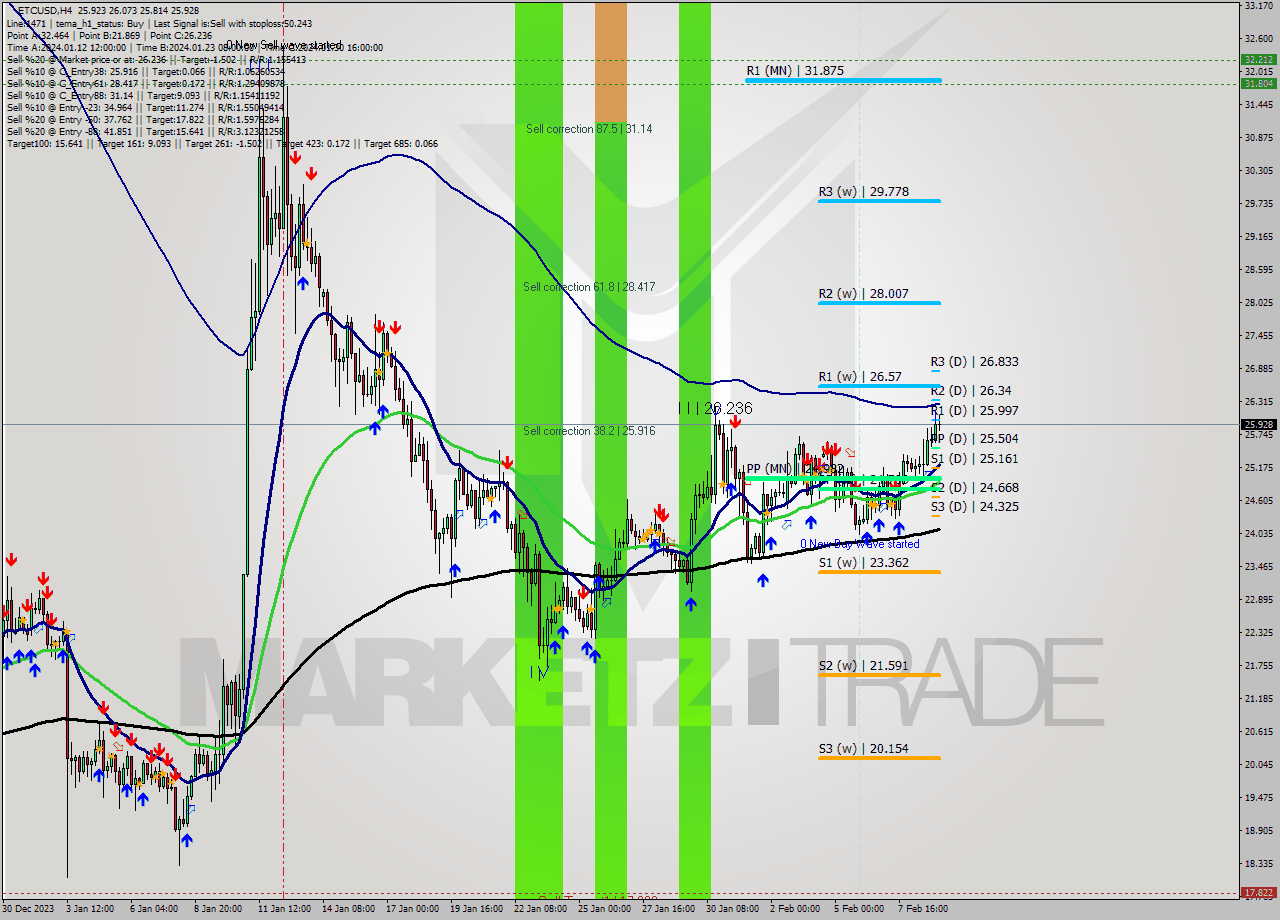Click the 'Sell correction 38.2 | 25.916' label

pos(589,431)
